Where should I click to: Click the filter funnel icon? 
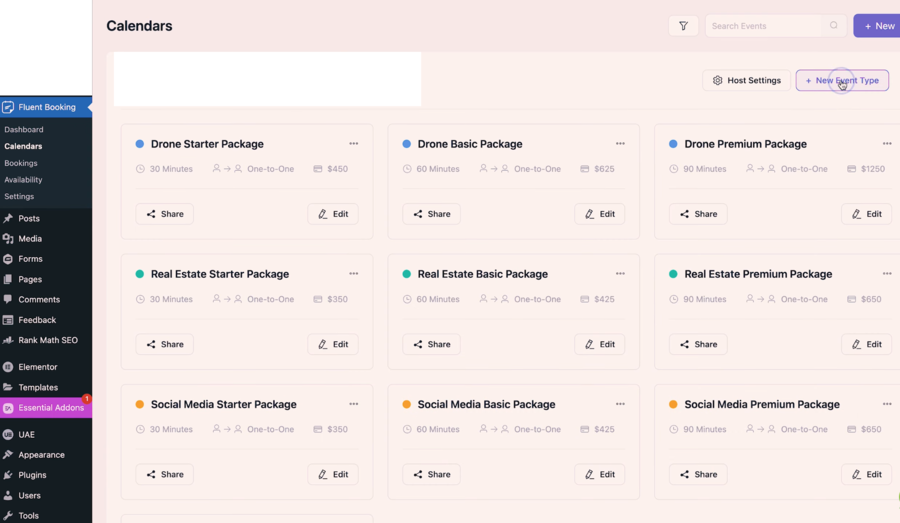pos(683,26)
